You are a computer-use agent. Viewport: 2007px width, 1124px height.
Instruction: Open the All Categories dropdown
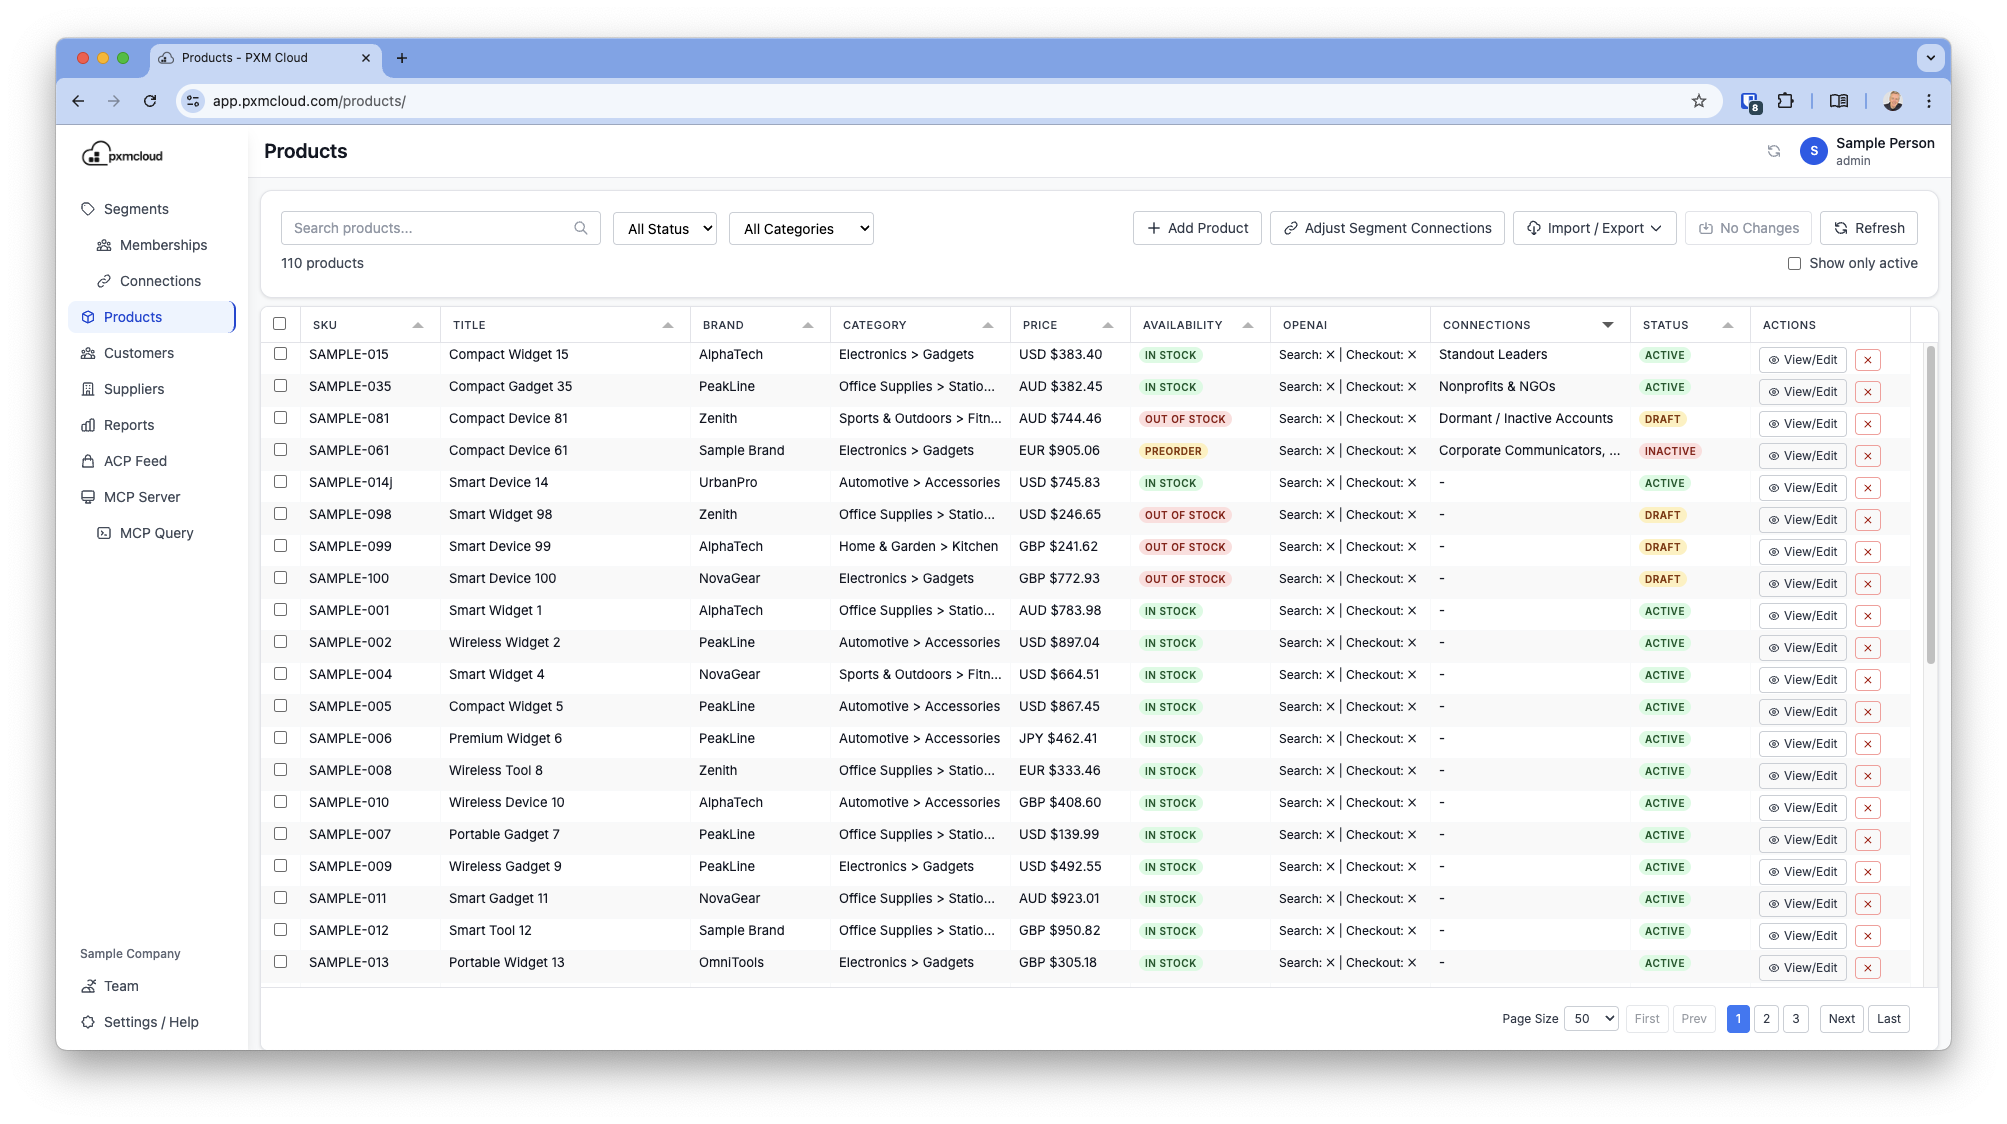coord(801,228)
